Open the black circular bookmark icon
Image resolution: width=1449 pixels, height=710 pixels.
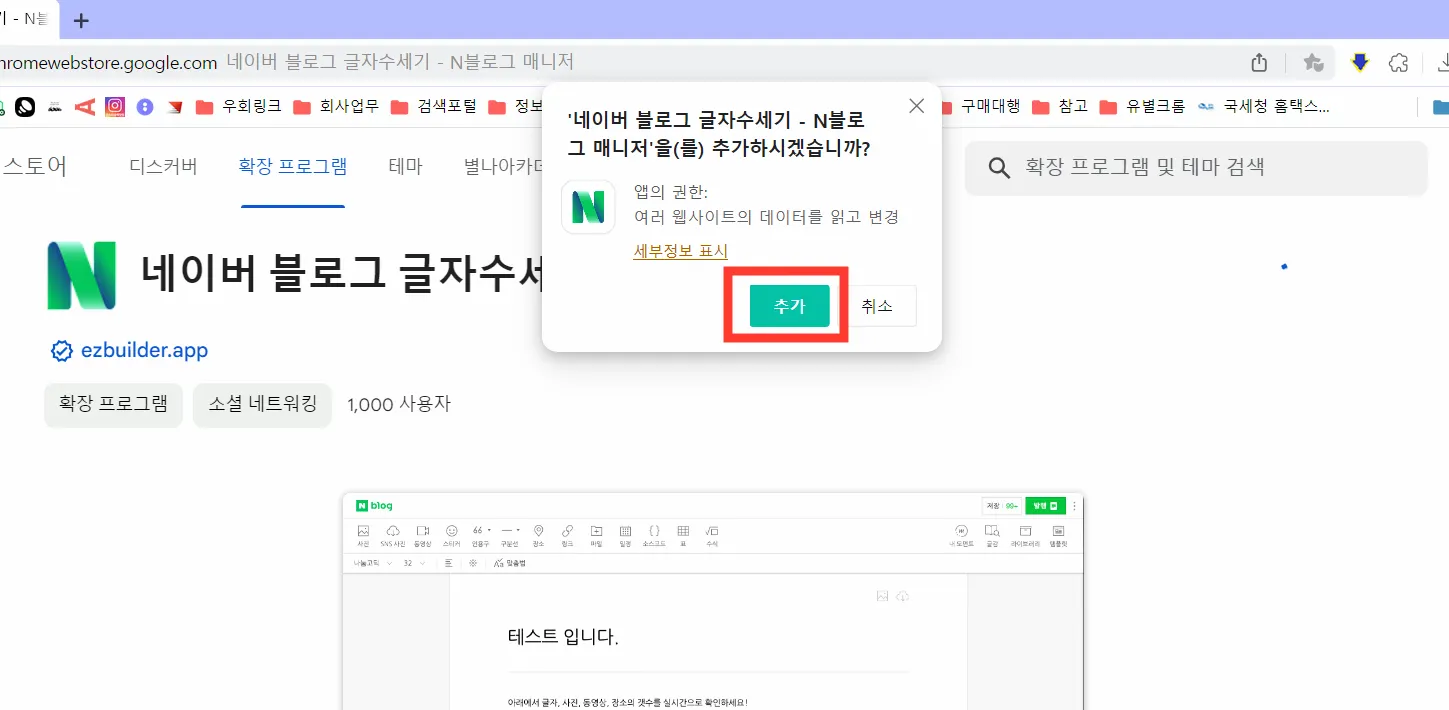[x=25, y=106]
